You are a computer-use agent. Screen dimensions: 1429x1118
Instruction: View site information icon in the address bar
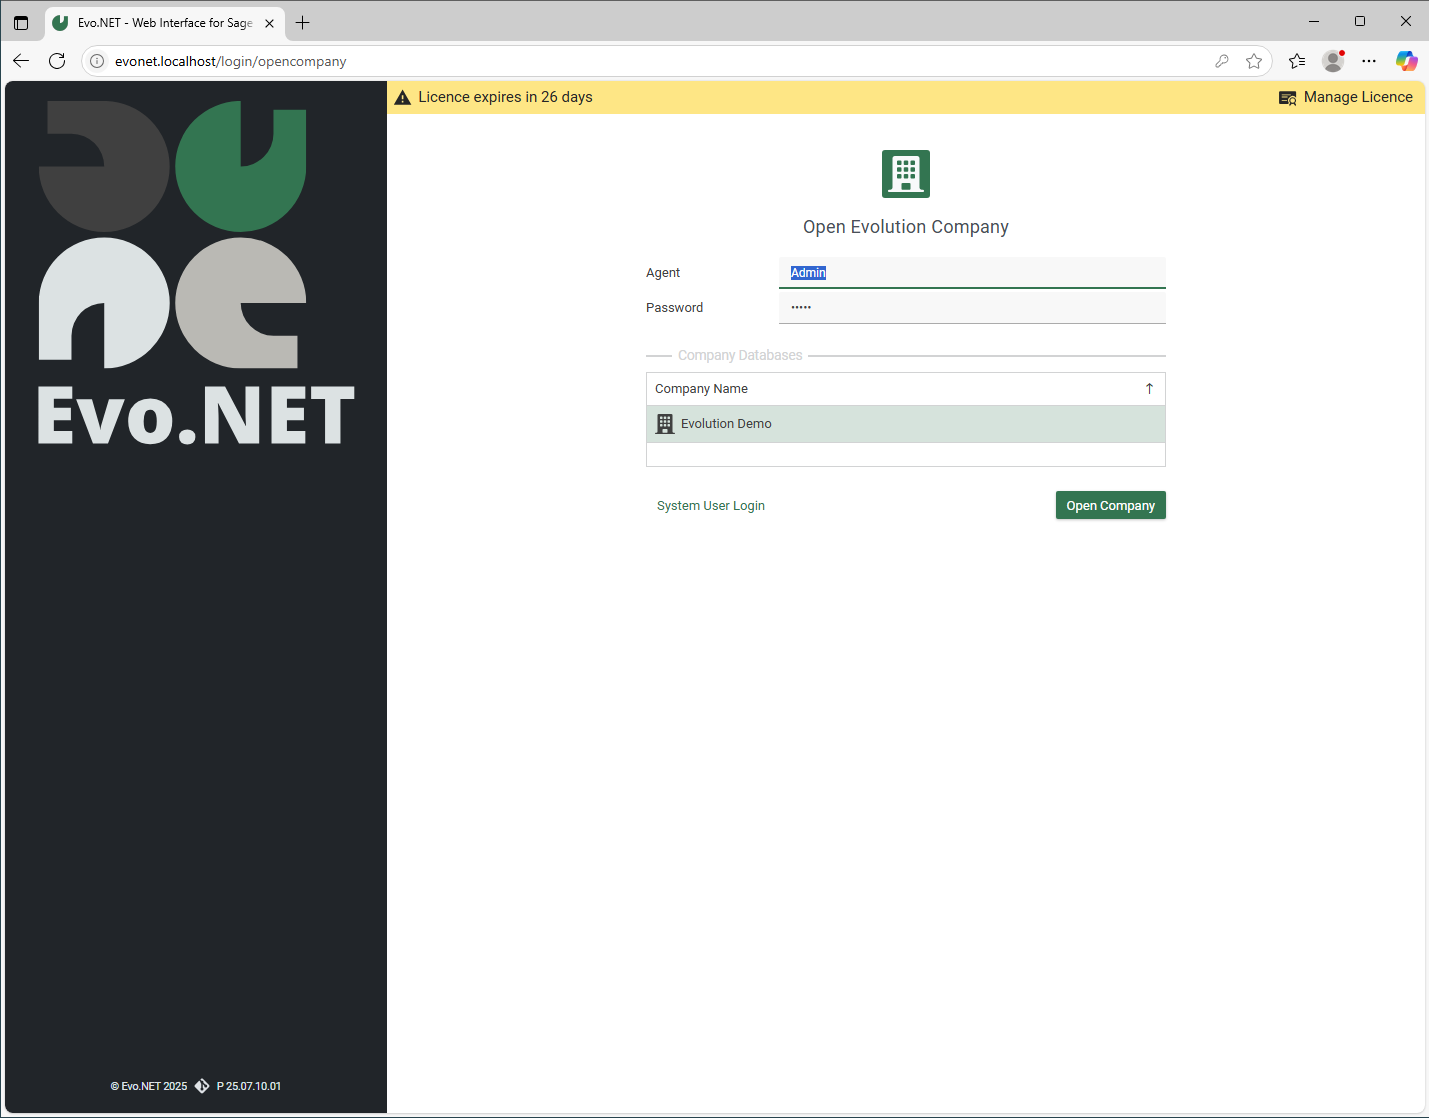click(97, 61)
